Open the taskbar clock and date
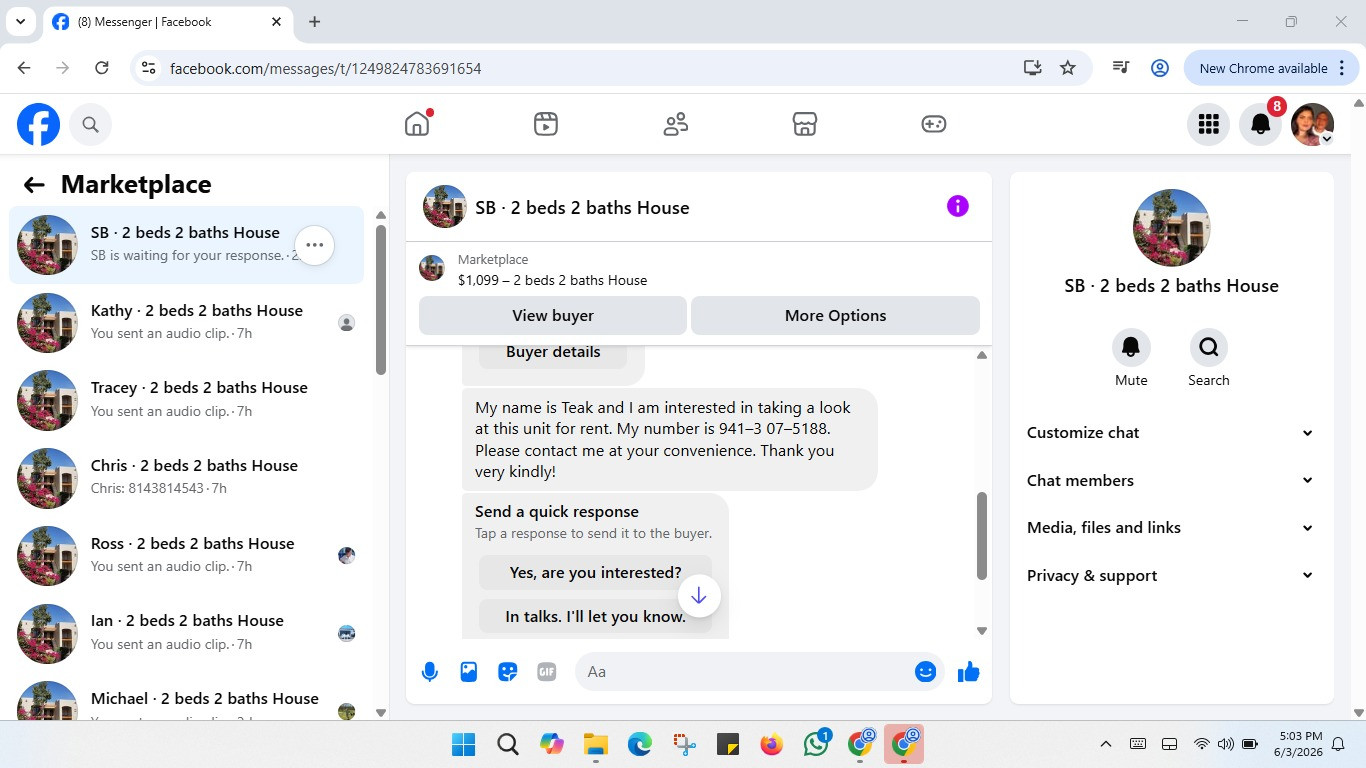The image size is (1366, 768). pyautogui.click(x=1299, y=744)
